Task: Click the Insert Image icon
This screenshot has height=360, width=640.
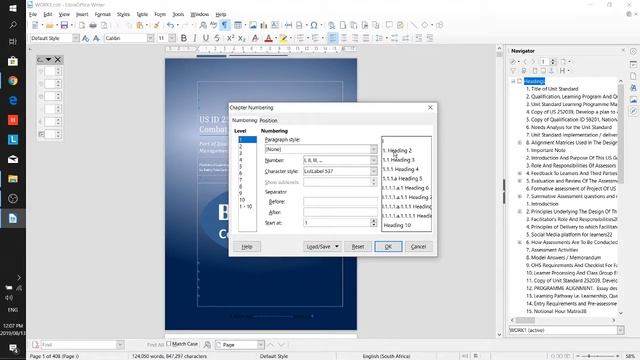Action: [x=253, y=25]
